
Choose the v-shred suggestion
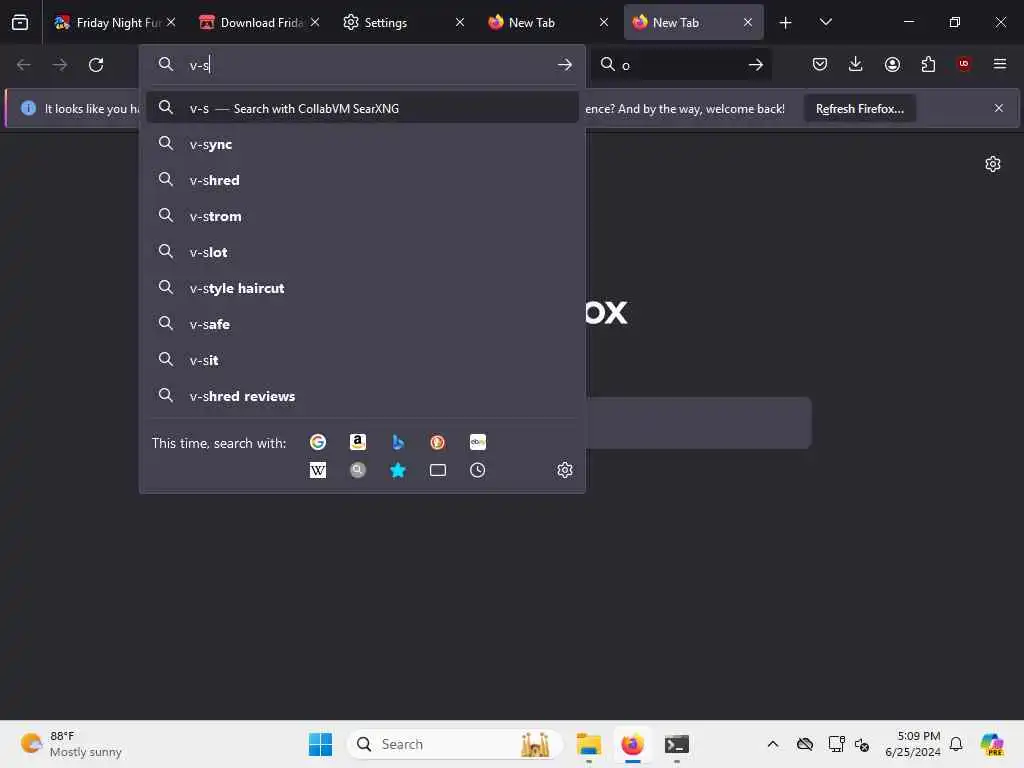tap(362, 180)
